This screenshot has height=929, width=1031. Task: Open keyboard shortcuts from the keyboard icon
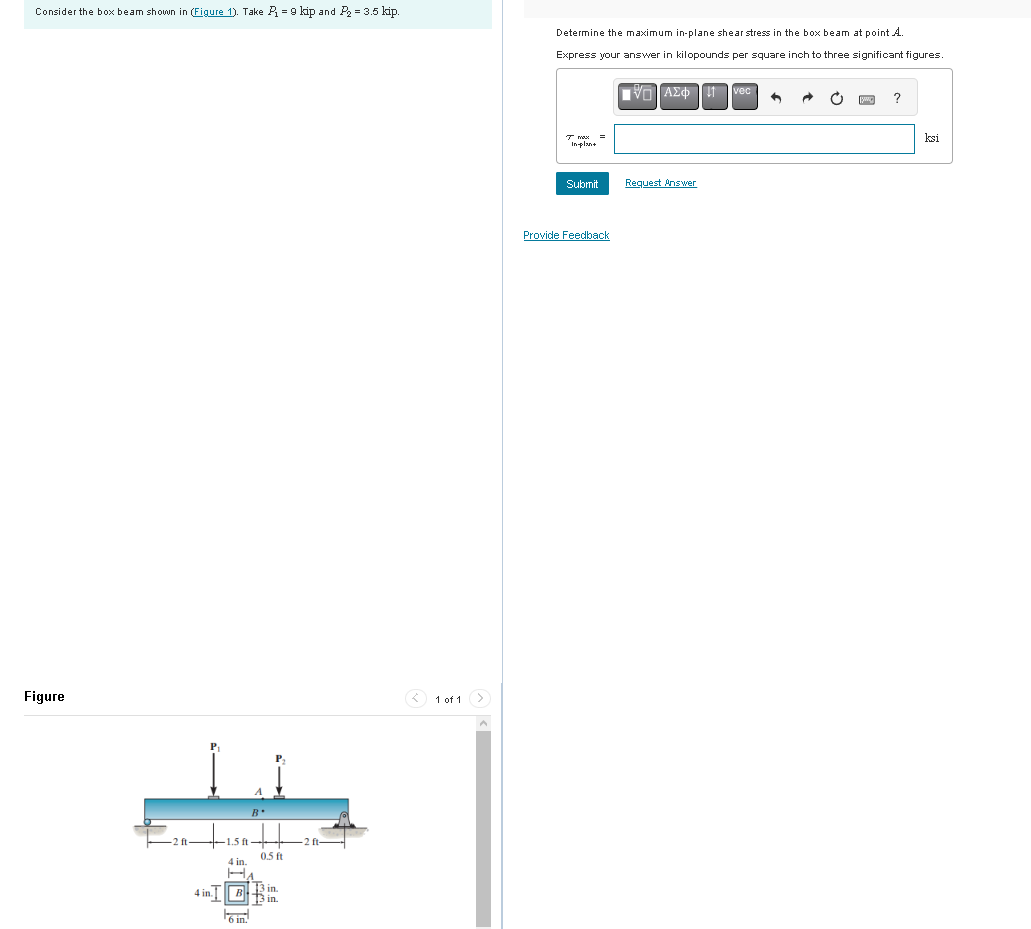(x=866, y=98)
